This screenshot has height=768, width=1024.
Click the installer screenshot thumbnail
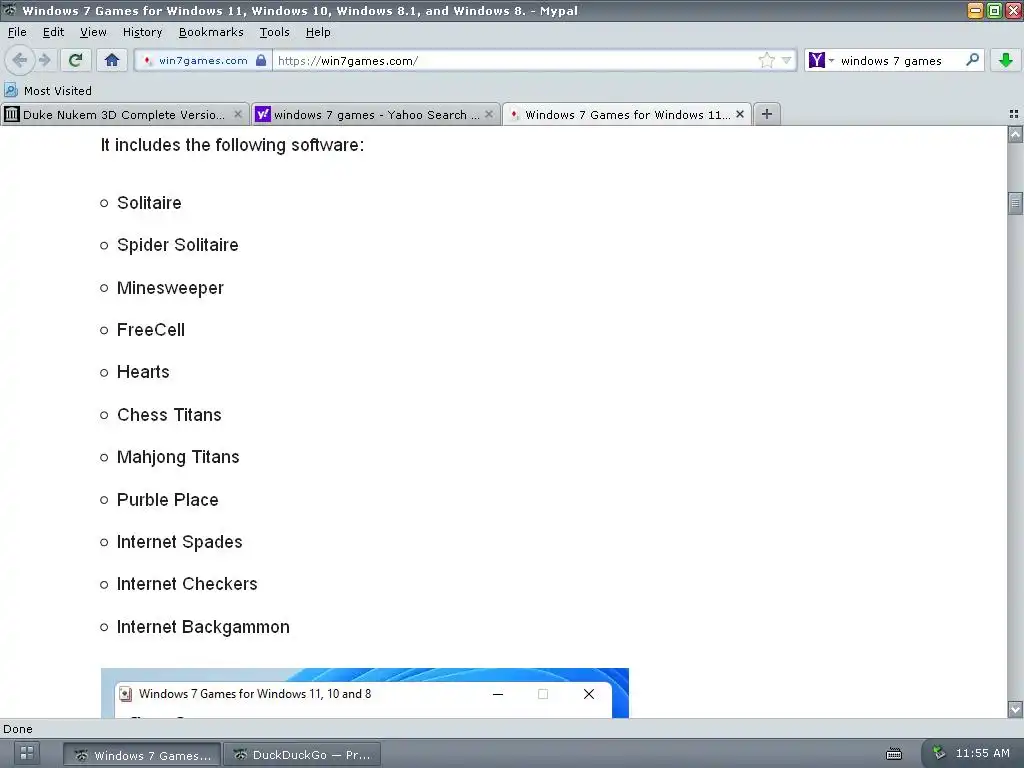(x=364, y=693)
